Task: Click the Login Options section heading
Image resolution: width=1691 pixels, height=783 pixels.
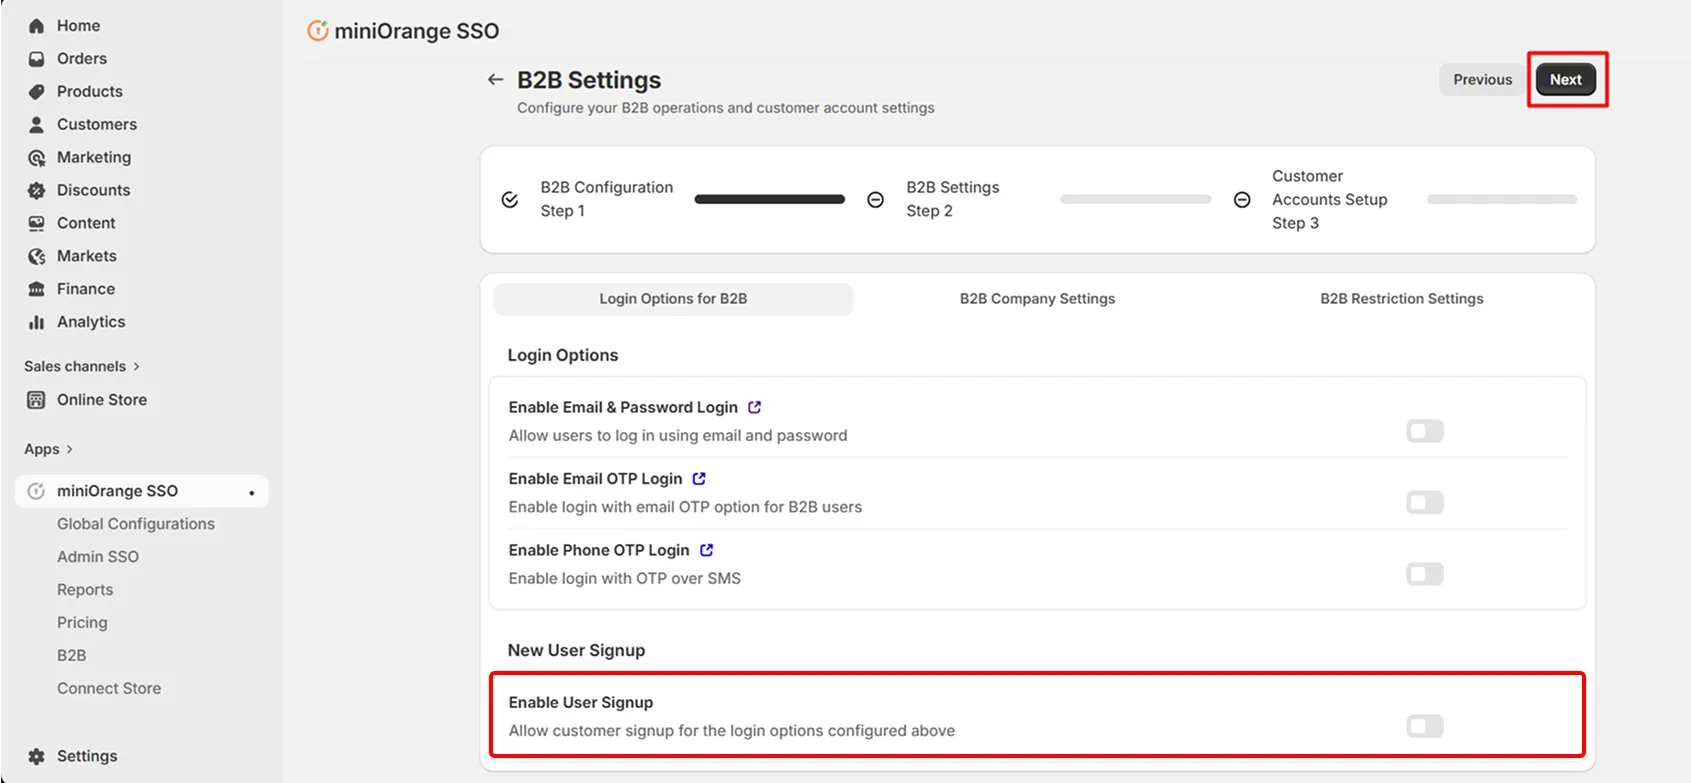Action: click(563, 356)
